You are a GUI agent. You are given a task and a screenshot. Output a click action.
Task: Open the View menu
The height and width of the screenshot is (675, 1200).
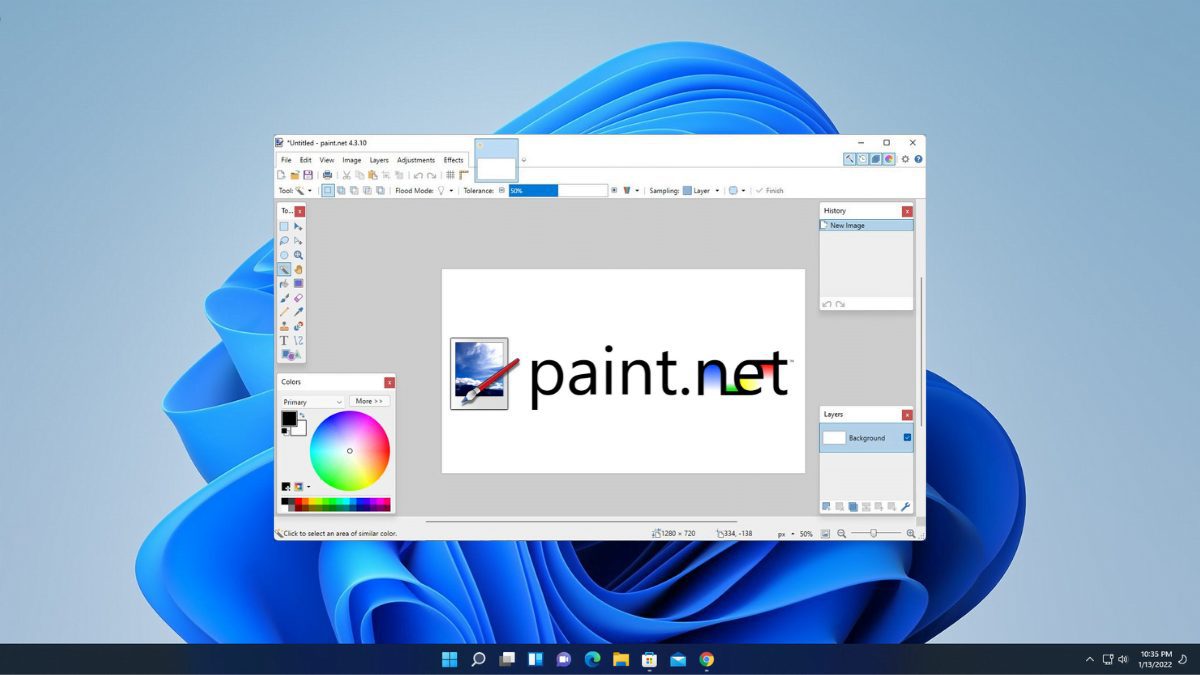click(327, 160)
